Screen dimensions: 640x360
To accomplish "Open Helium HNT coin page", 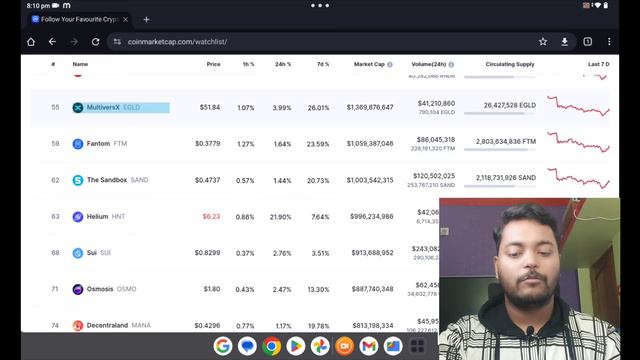I will [106, 216].
